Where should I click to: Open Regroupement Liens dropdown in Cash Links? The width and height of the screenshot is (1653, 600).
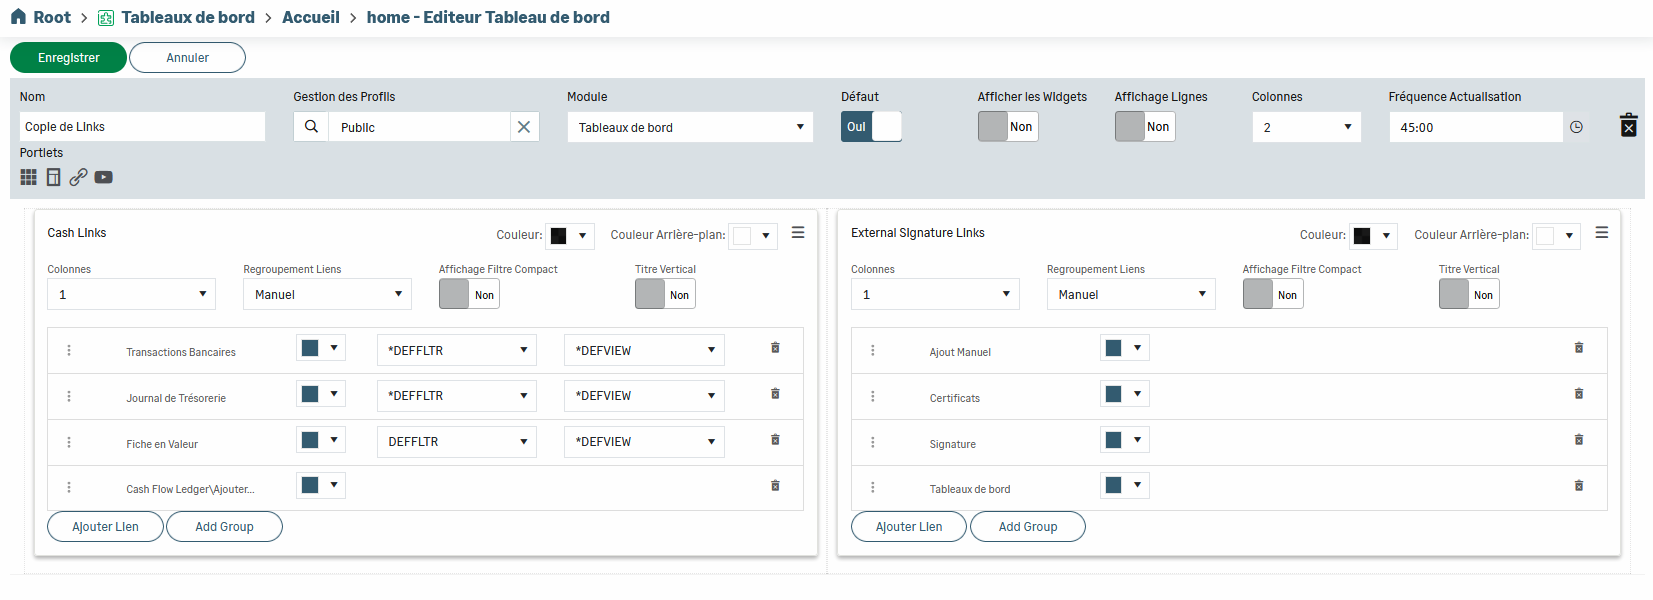[327, 294]
